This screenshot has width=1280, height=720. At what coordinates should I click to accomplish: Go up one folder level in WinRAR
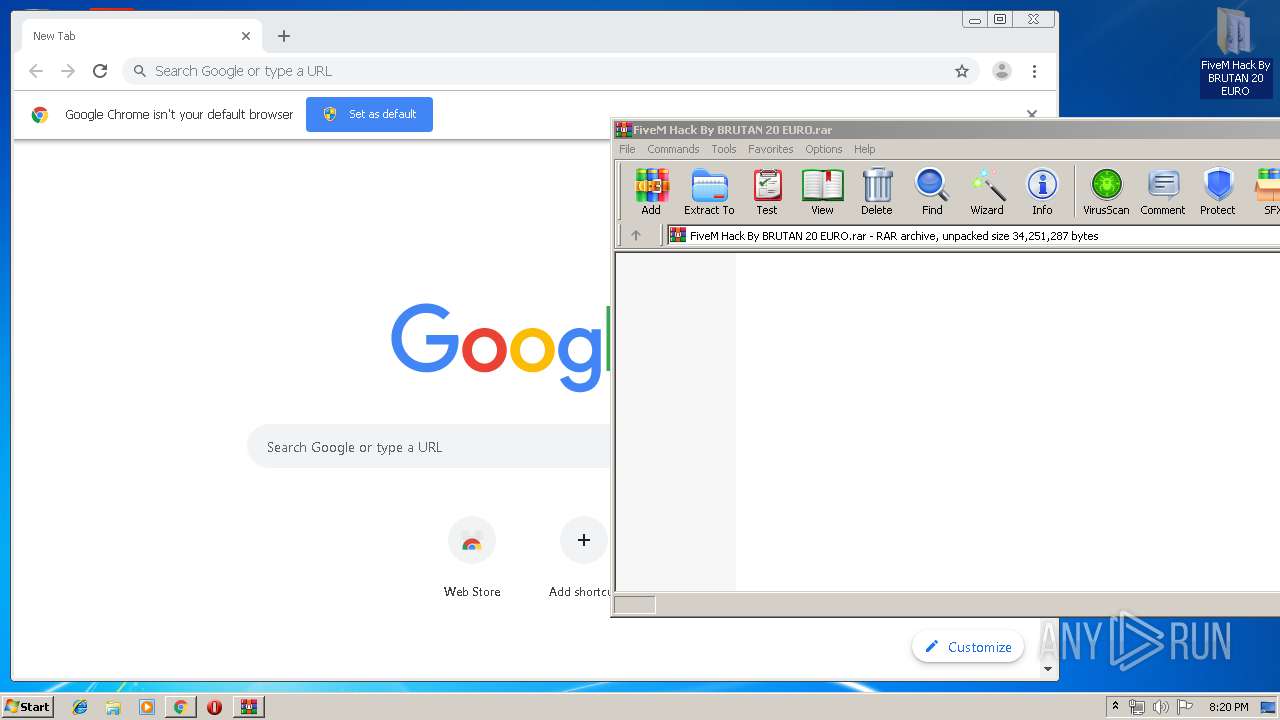[x=635, y=236]
